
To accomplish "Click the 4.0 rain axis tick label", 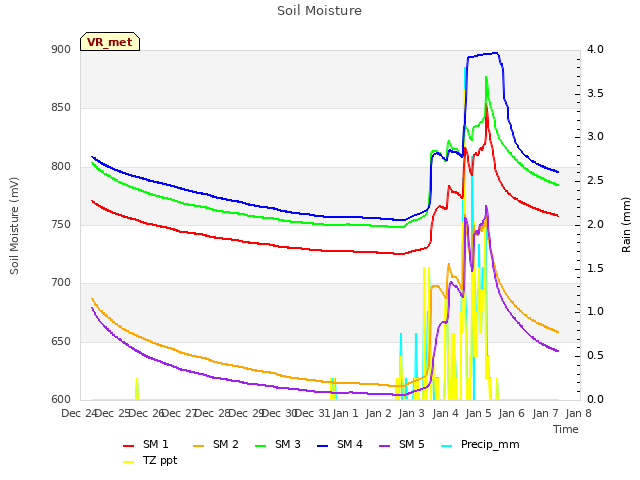I will click(x=595, y=49).
